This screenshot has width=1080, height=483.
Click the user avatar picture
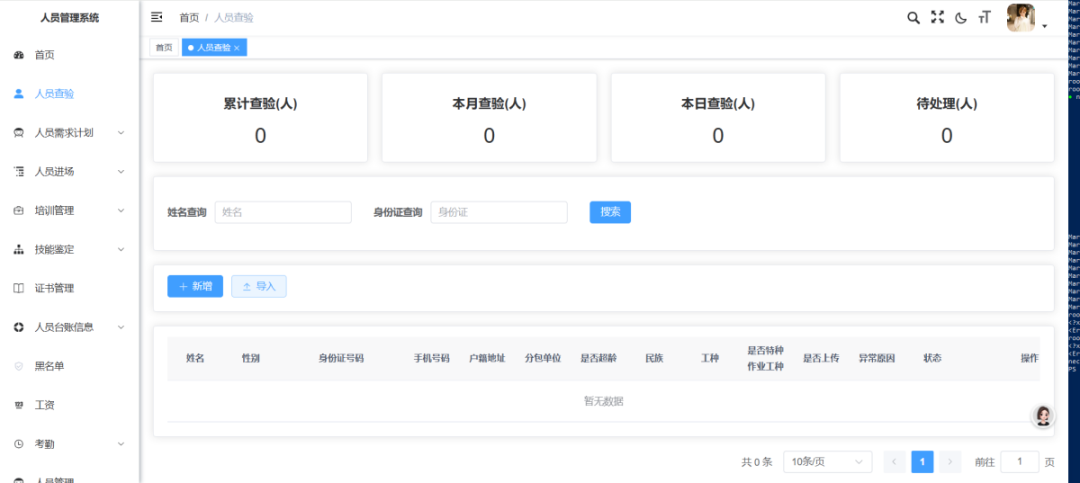pos(1020,18)
